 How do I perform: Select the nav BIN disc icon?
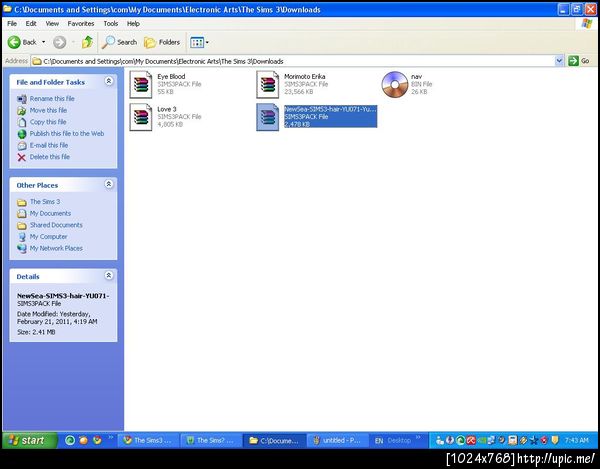point(395,85)
